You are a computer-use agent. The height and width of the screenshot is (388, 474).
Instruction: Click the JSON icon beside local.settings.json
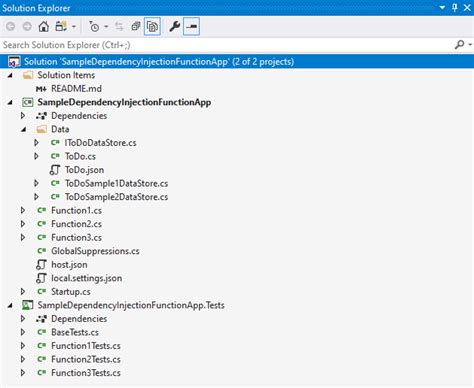(41, 278)
